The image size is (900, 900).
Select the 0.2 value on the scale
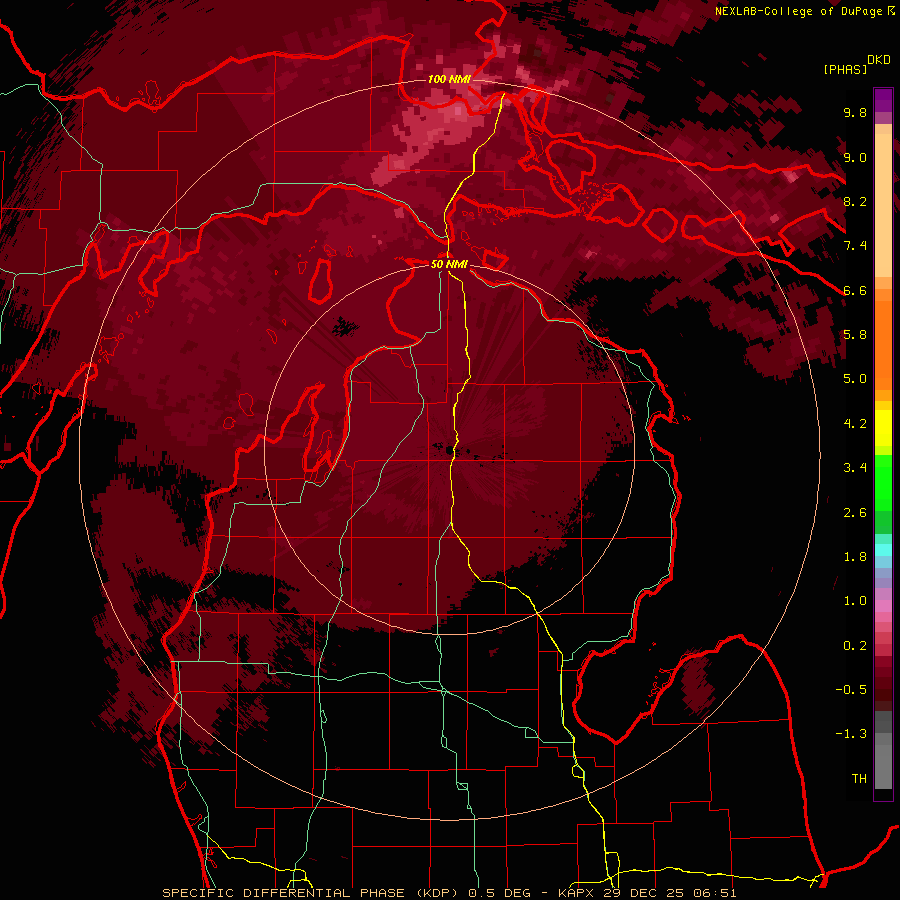click(x=855, y=646)
